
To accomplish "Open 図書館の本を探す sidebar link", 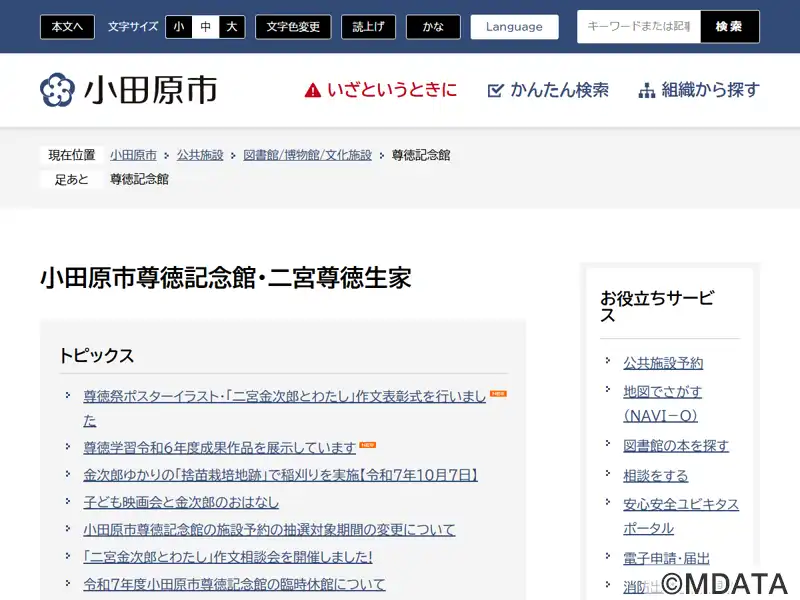I will [676, 446].
